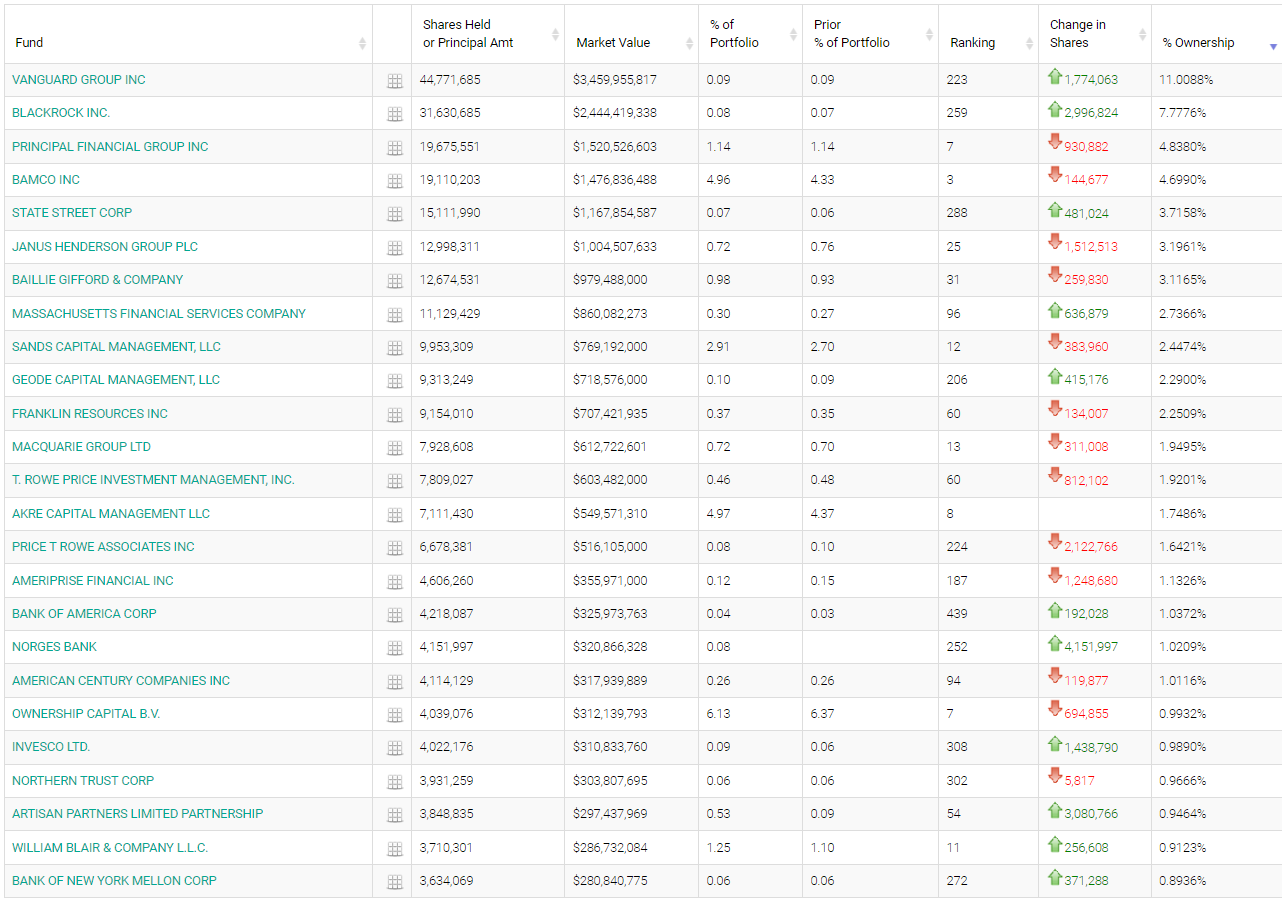The width and height of the screenshot is (1282, 899).
Task: Open the grid icon for State Street Corp
Action: coord(395,214)
